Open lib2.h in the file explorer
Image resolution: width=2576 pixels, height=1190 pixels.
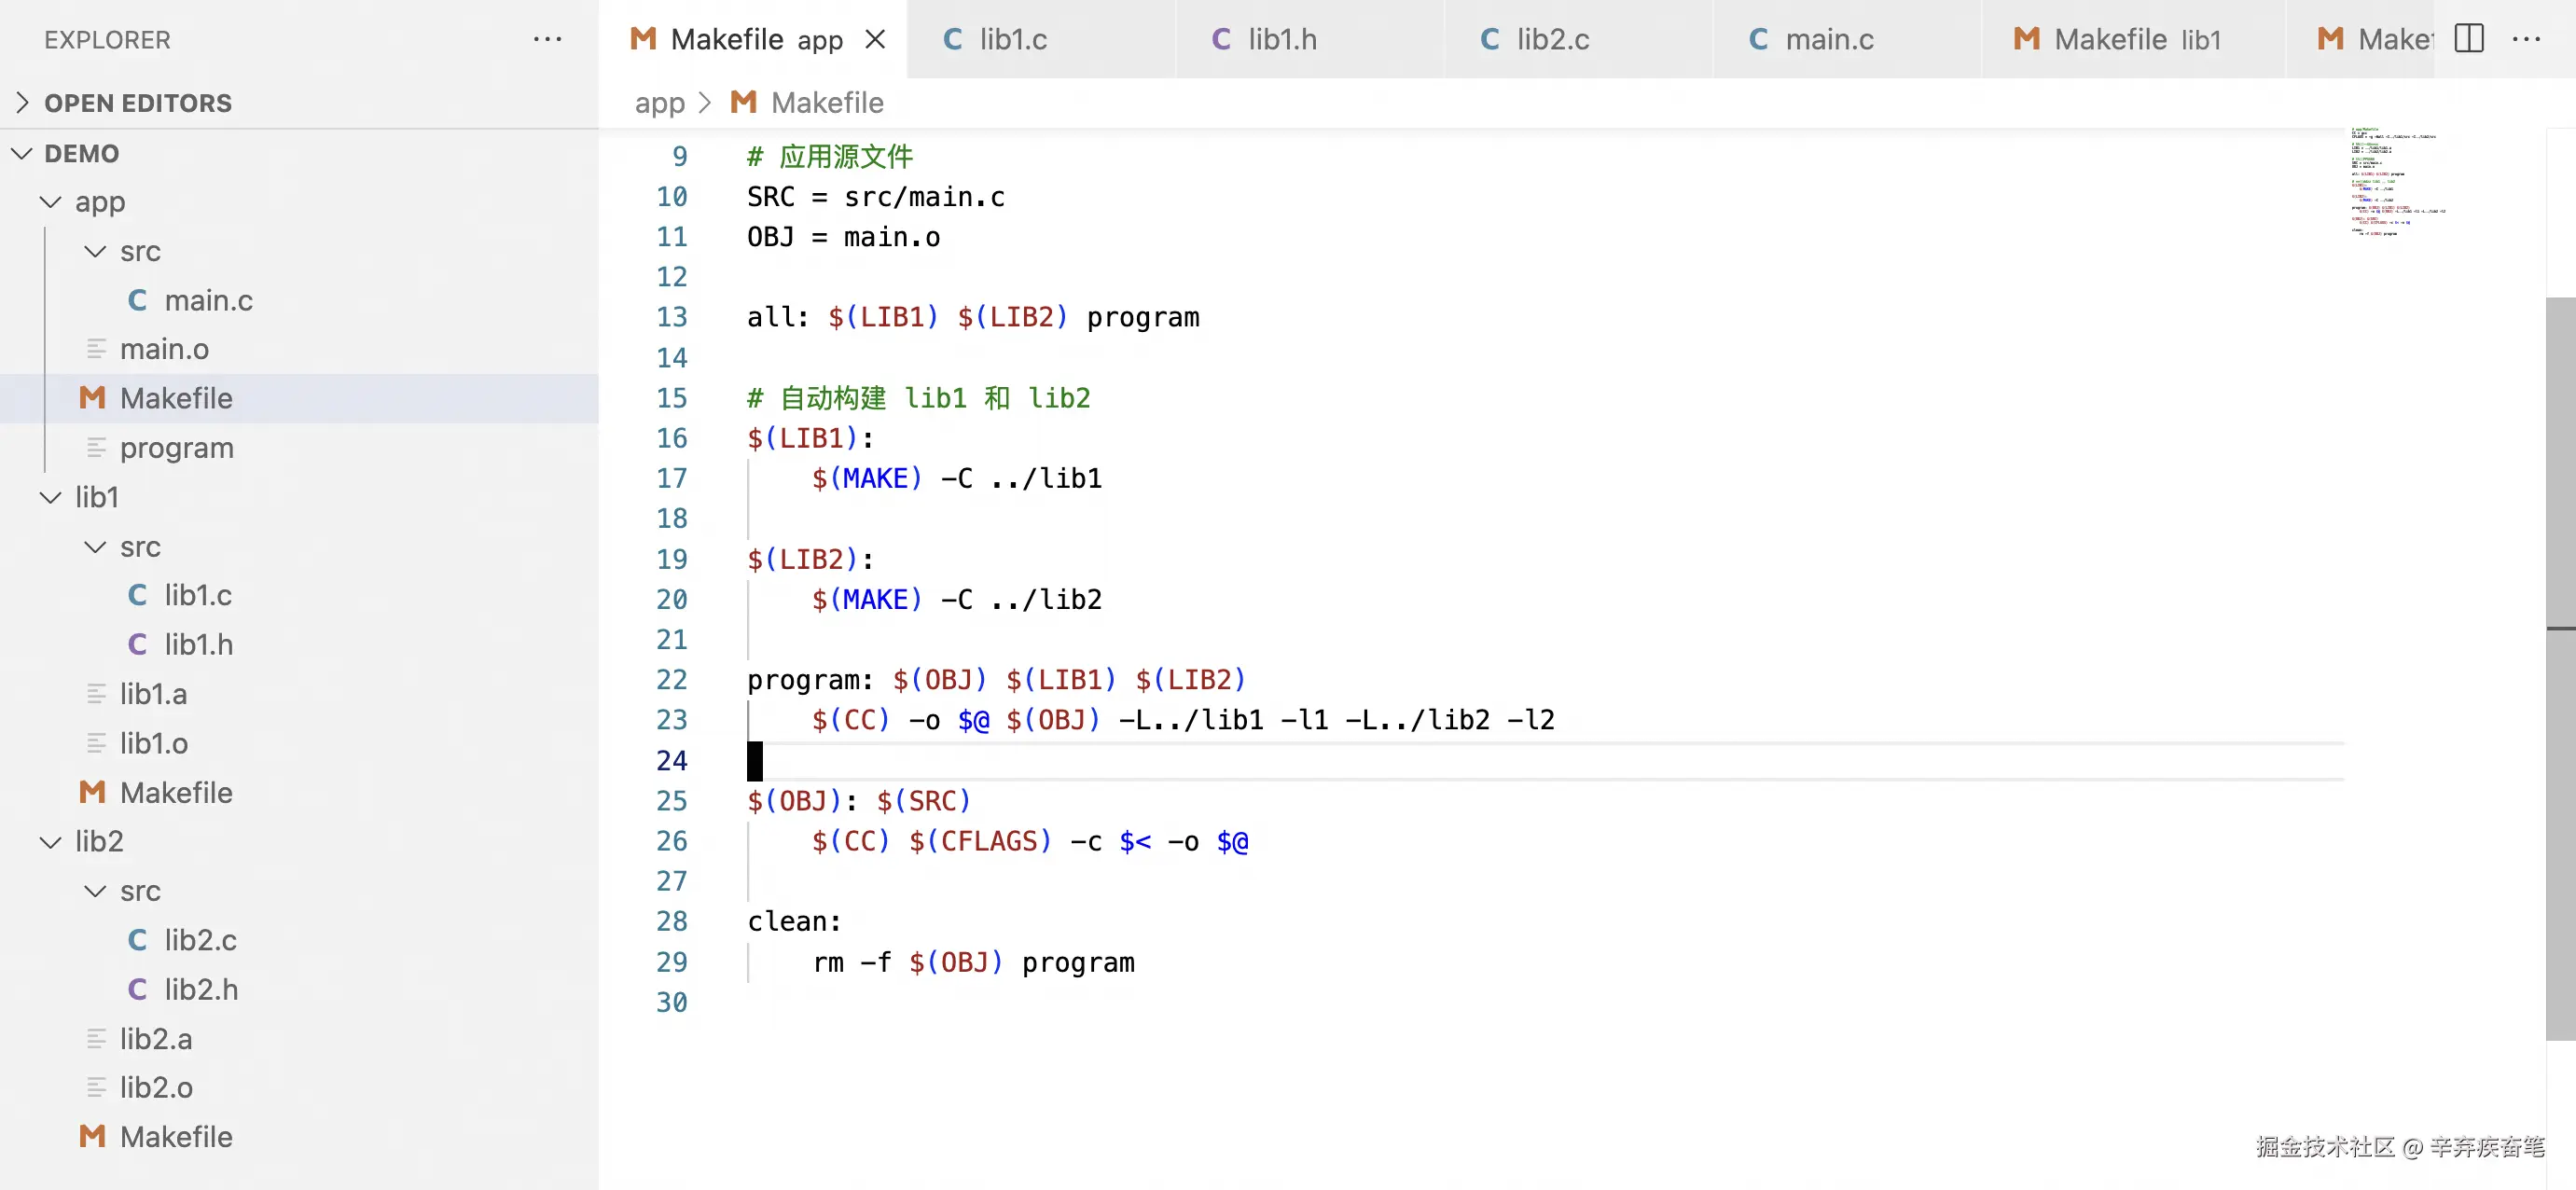click(200, 988)
